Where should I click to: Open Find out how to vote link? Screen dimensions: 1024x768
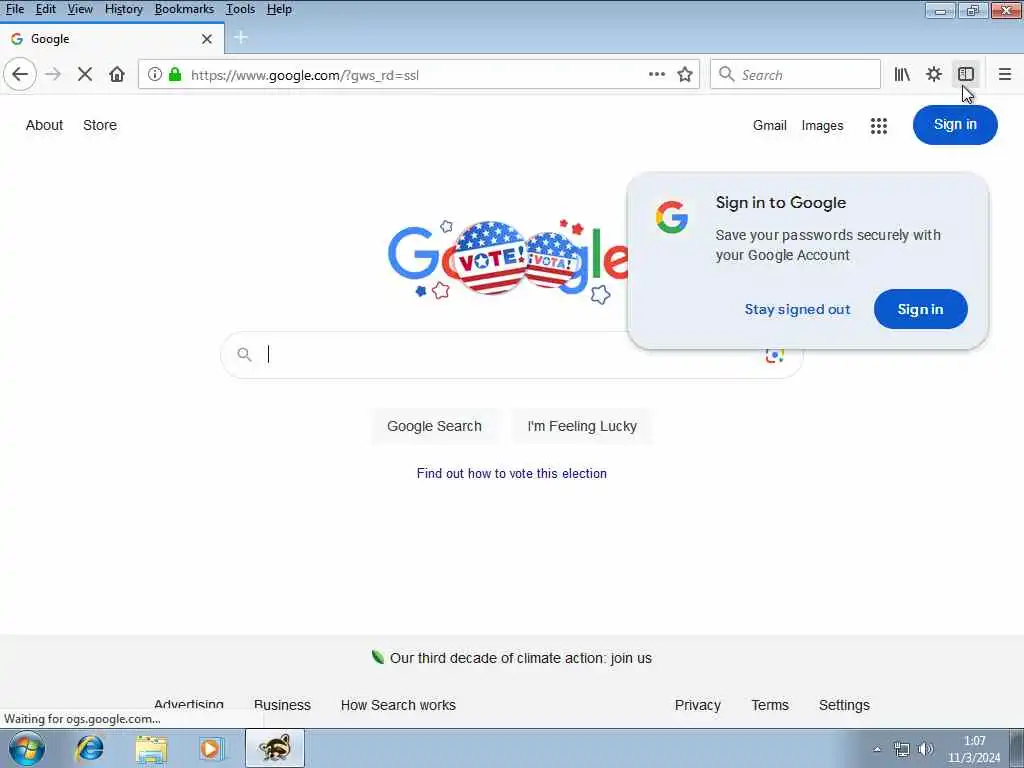pos(511,473)
